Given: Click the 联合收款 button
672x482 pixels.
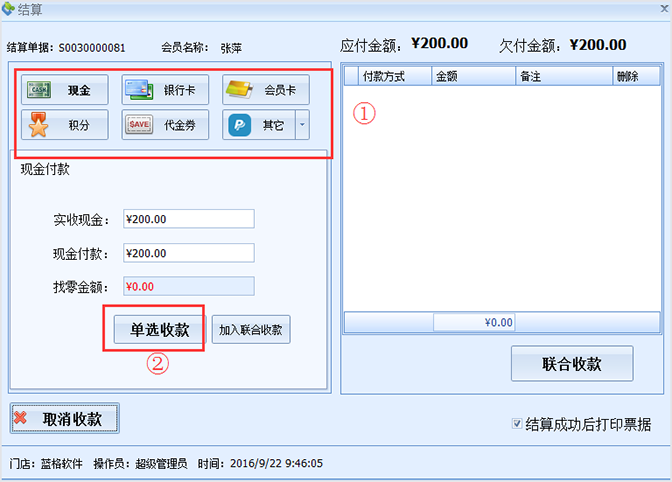Looking at the screenshot, I should [572, 364].
